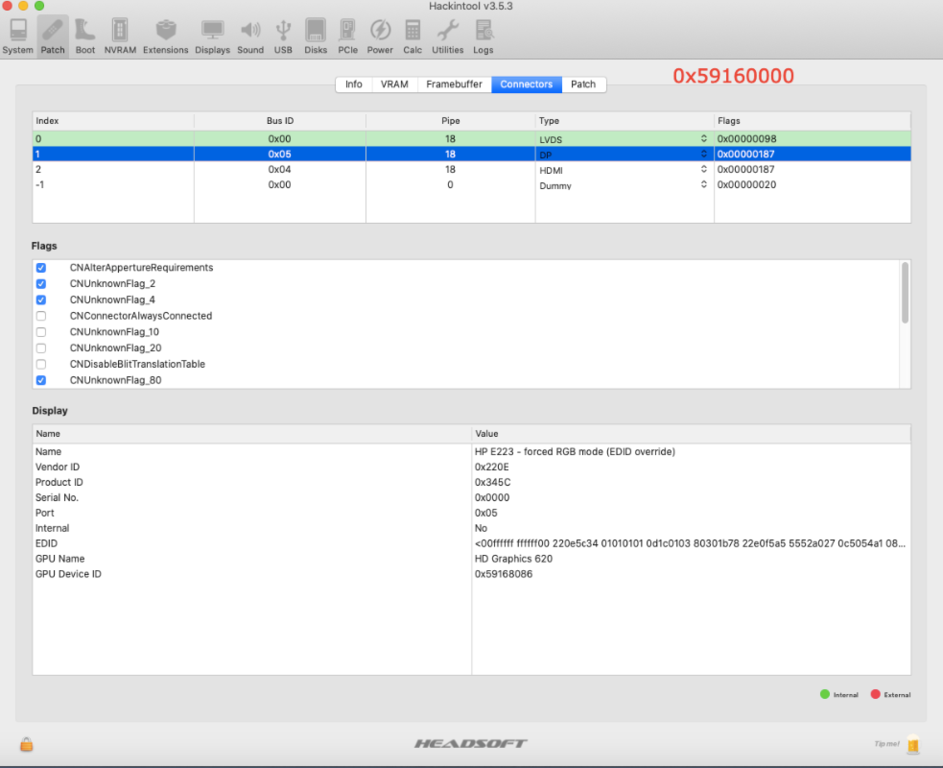This screenshot has height=768, width=943.
Task: Uncheck CNAlterAppertureRequirements flag
Action: pos(41,268)
